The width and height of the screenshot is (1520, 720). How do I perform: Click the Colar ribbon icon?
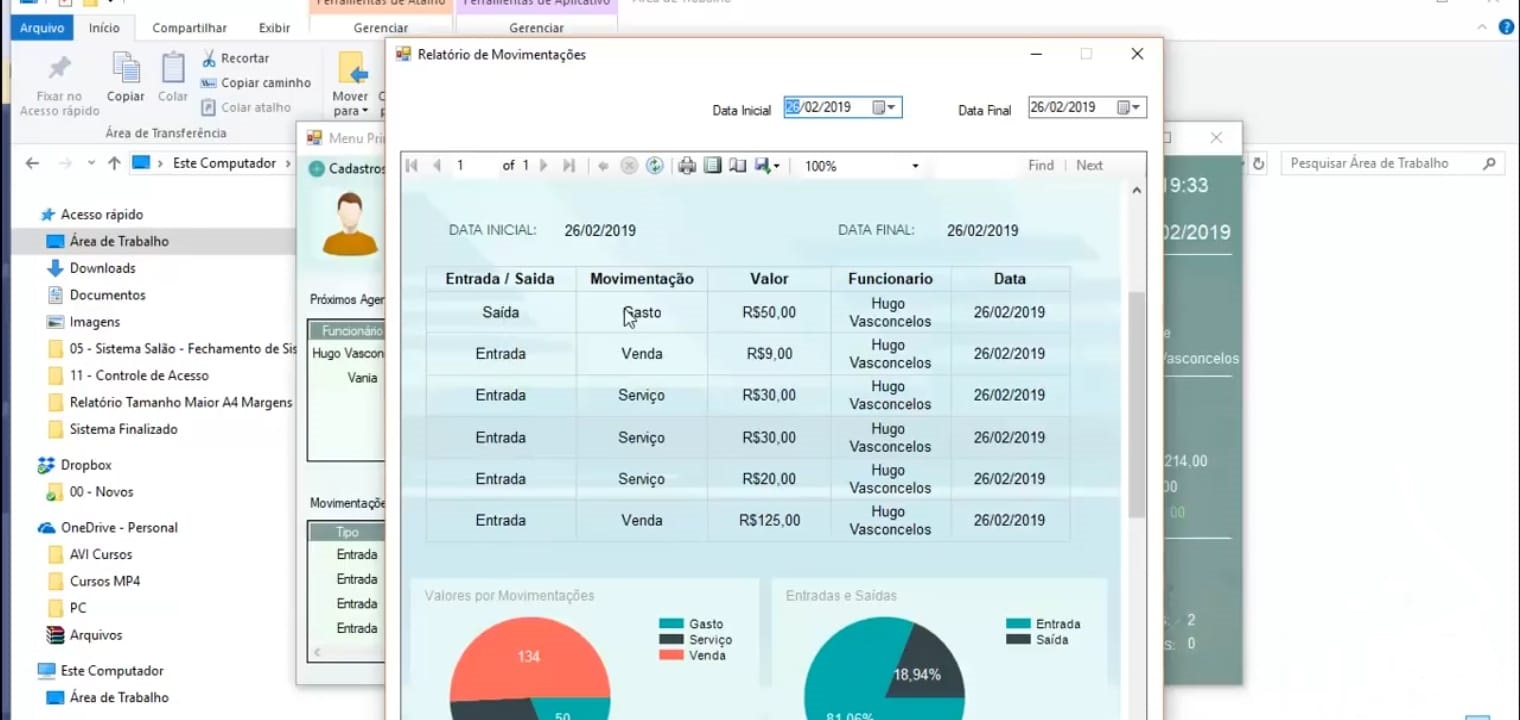pyautogui.click(x=173, y=69)
